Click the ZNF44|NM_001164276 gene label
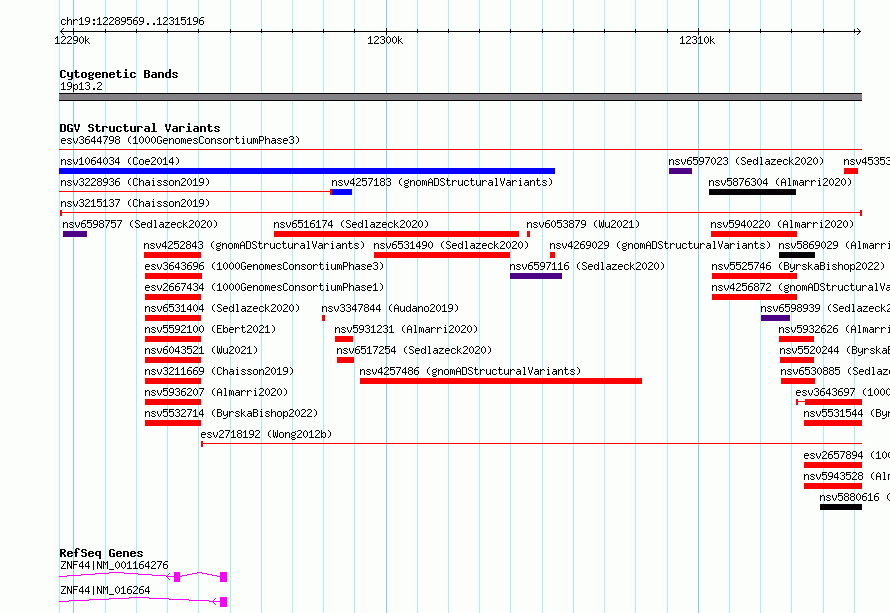The width and height of the screenshot is (890, 613). (x=114, y=565)
